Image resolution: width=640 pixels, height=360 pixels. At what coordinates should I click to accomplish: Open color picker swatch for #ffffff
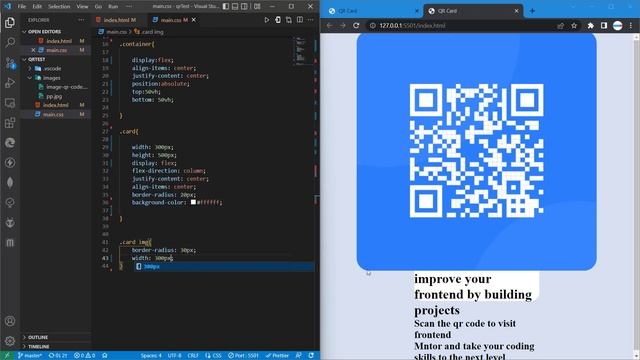pos(193,202)
